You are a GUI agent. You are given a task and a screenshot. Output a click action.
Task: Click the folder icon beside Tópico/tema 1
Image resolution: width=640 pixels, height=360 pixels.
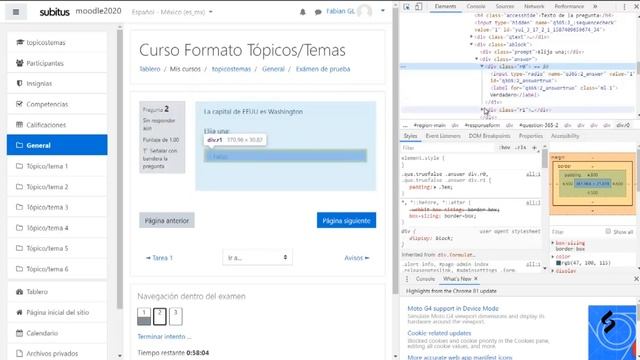point(19,166)
